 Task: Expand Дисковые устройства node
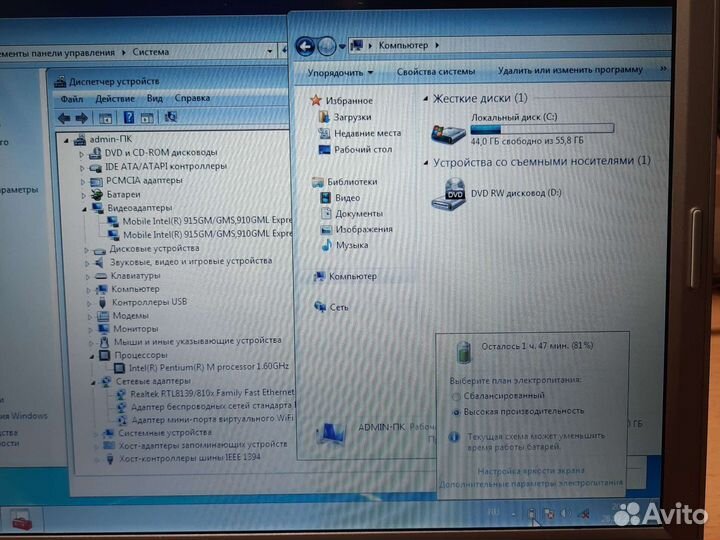(86, 250)
